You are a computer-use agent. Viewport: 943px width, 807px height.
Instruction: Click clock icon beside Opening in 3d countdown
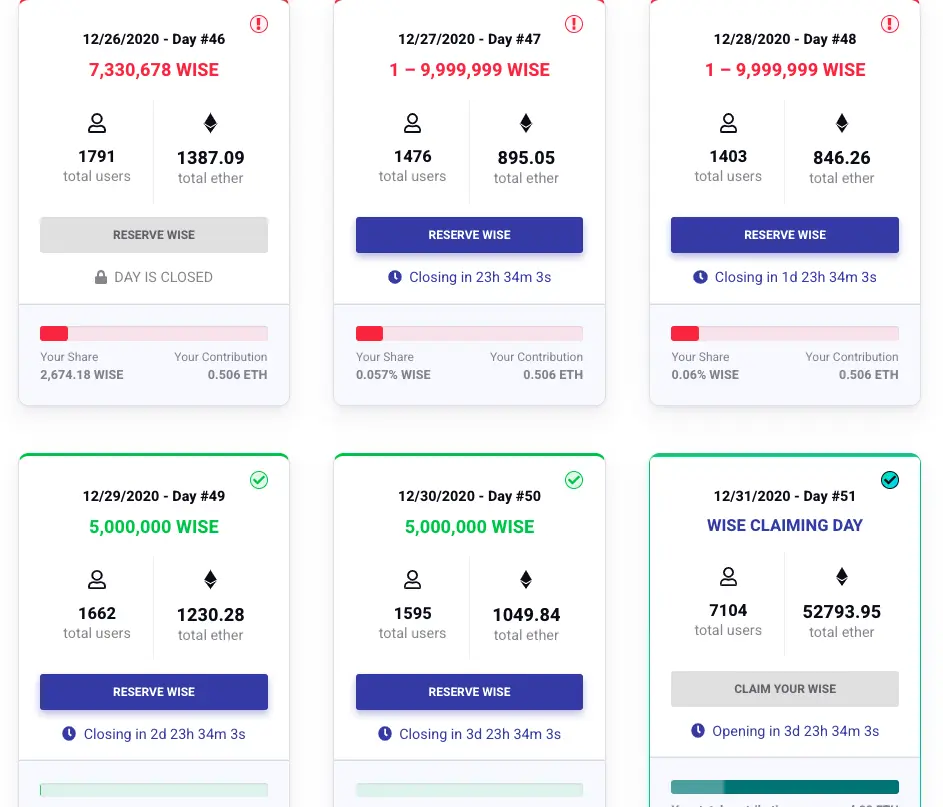tap(698, 731)
